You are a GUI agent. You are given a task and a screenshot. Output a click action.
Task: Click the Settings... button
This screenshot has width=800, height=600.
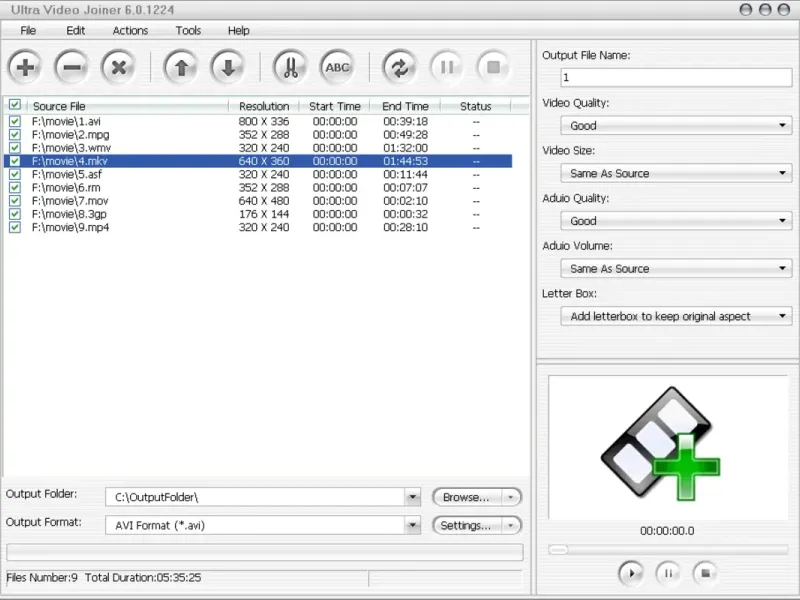coord(467,525)
